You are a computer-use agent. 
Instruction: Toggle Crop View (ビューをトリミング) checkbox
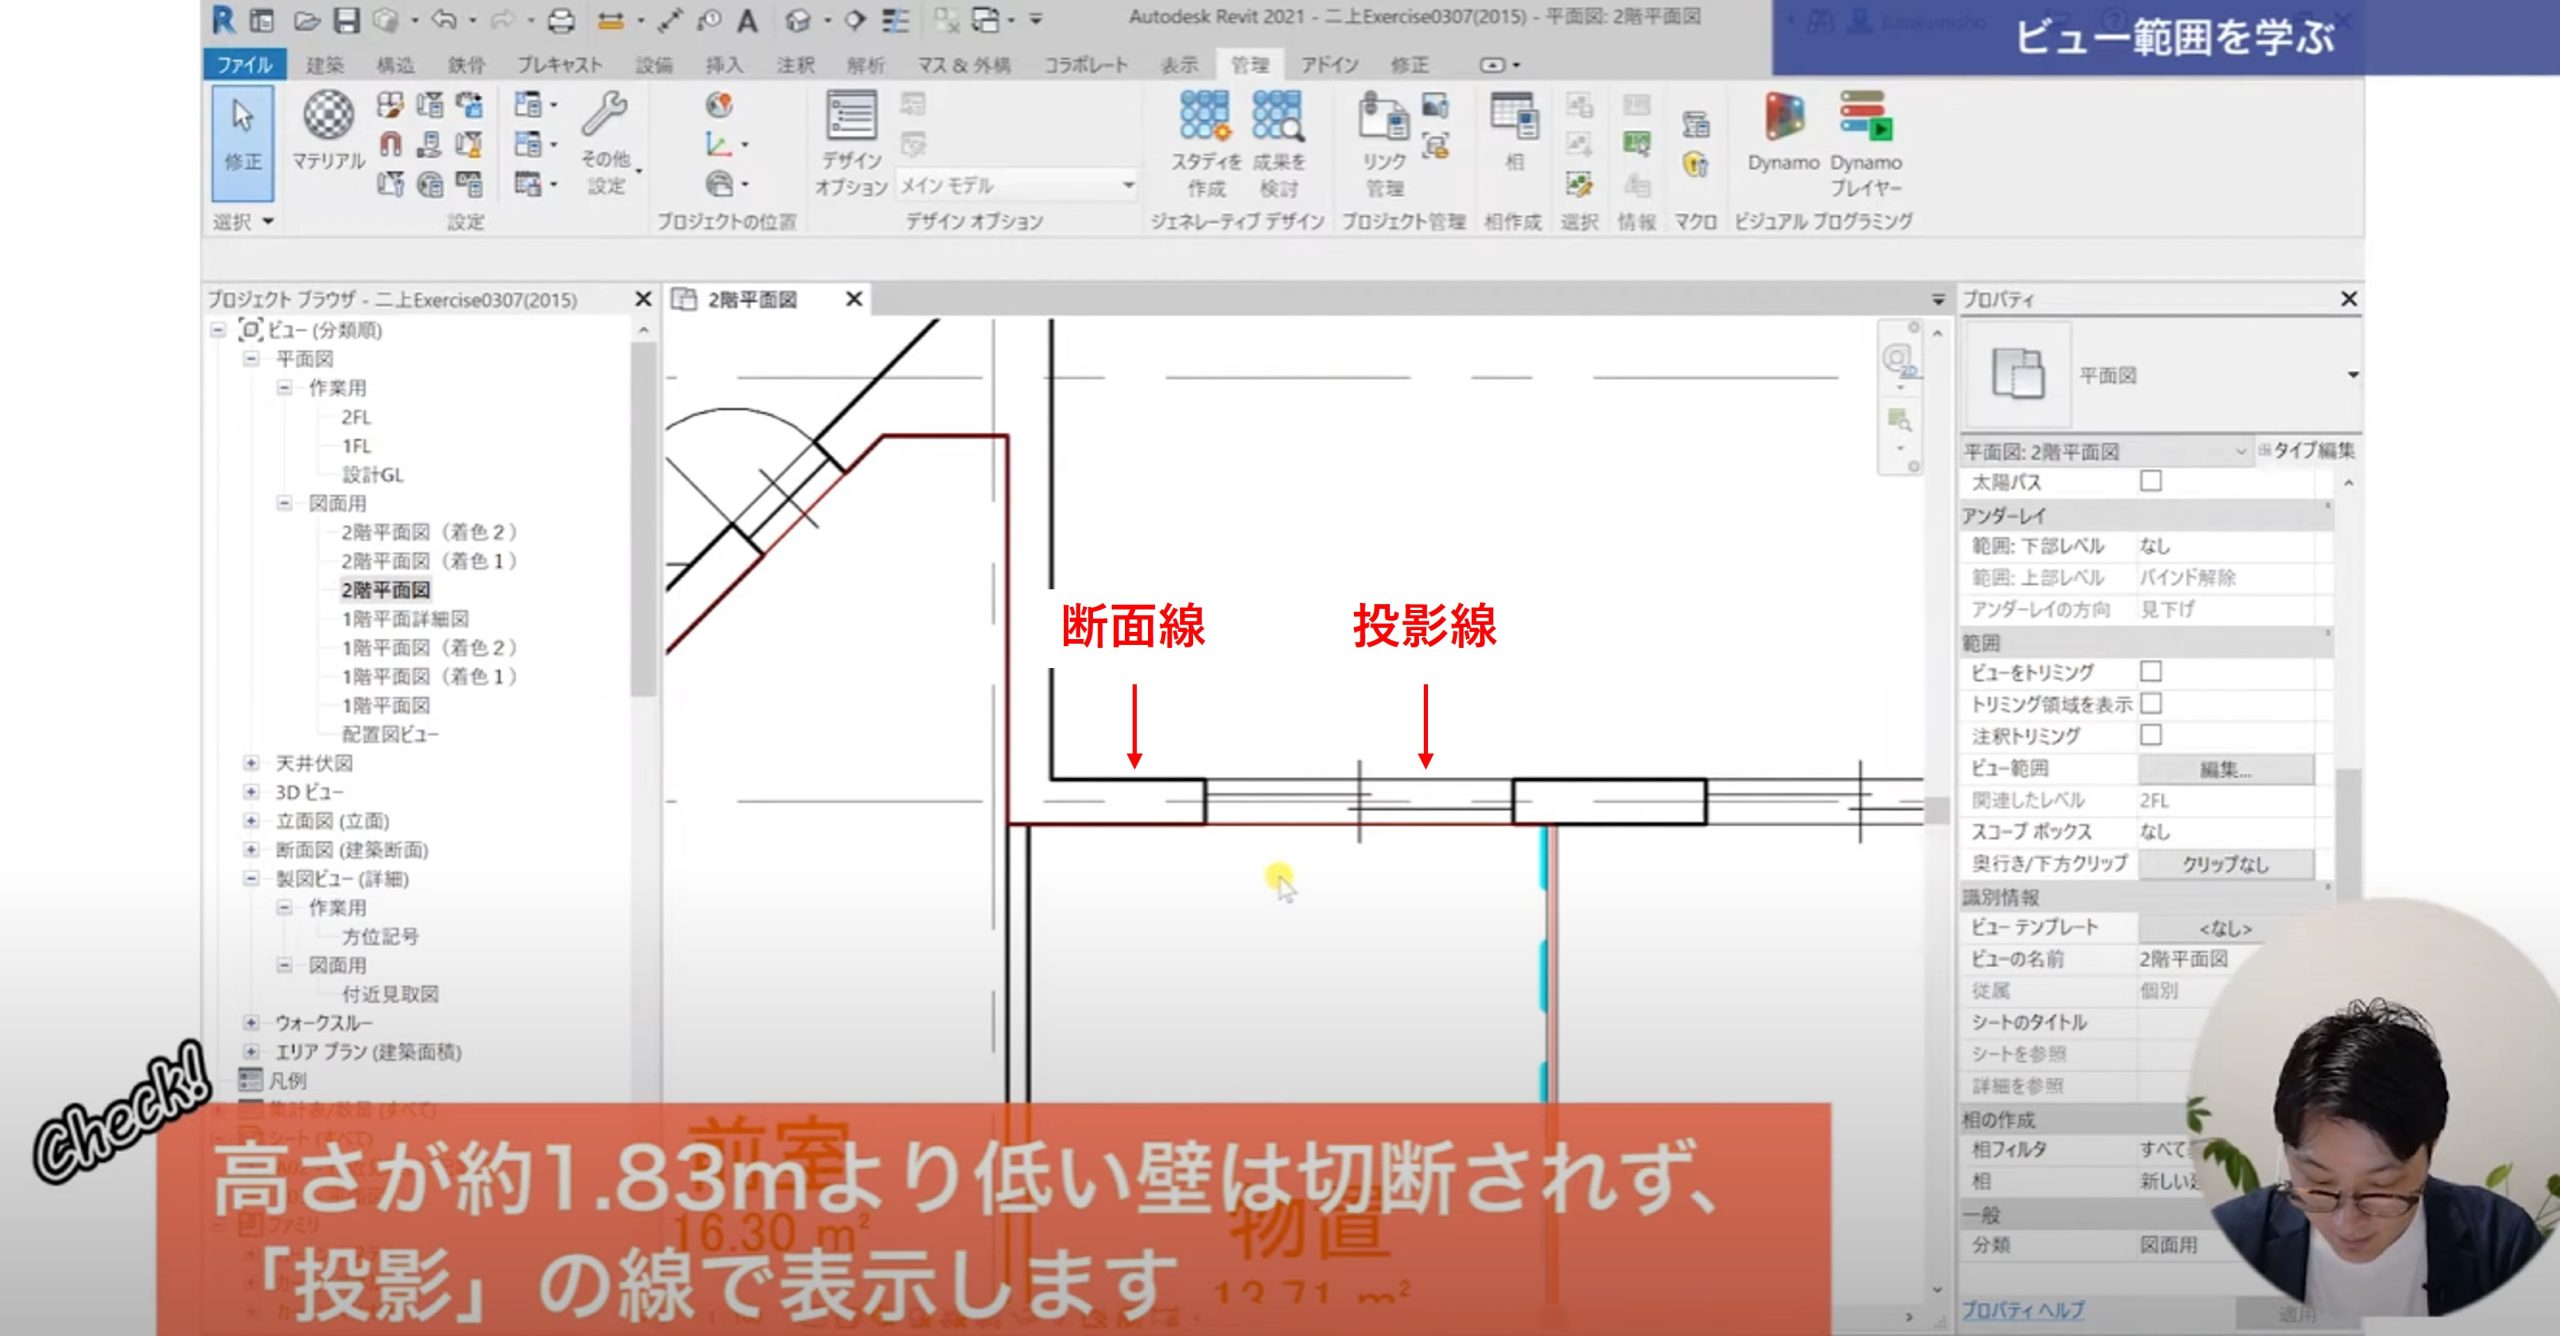[x=2151, y=672]
